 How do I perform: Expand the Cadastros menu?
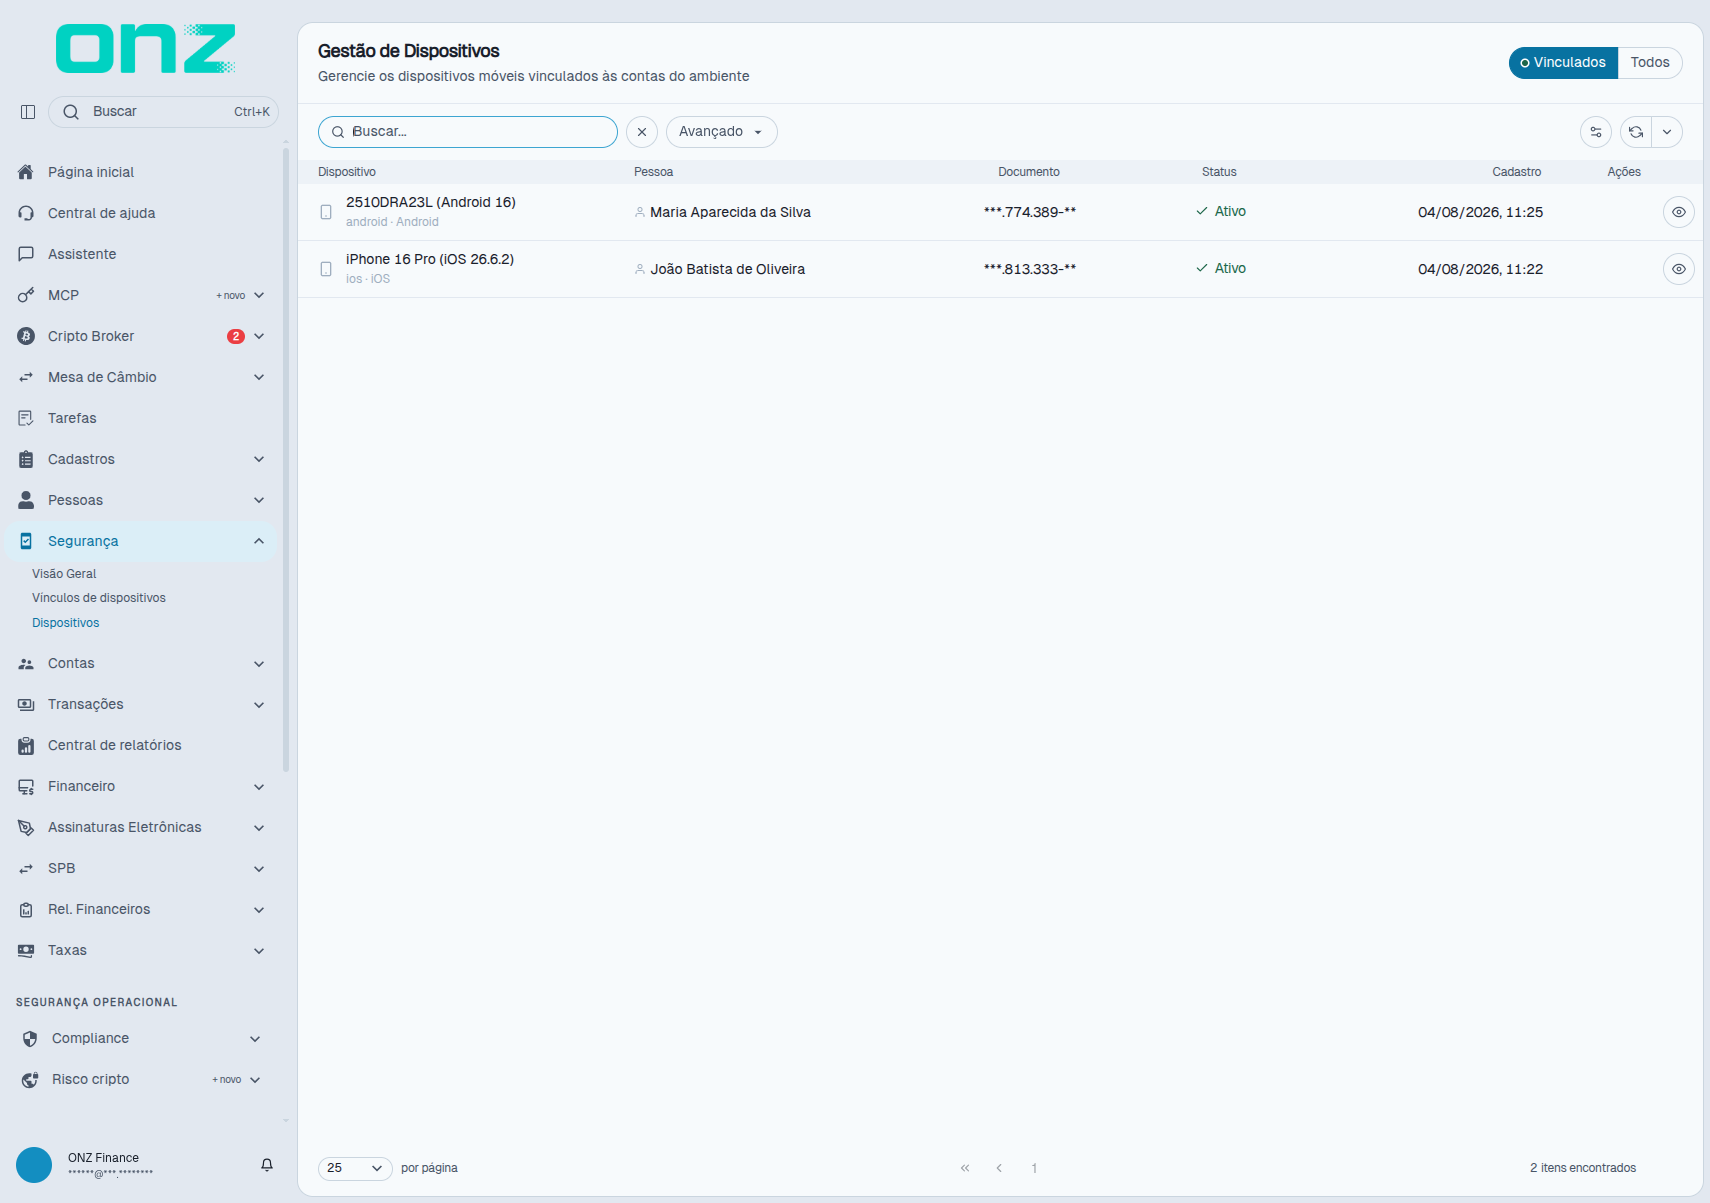(x=140, y=459)
